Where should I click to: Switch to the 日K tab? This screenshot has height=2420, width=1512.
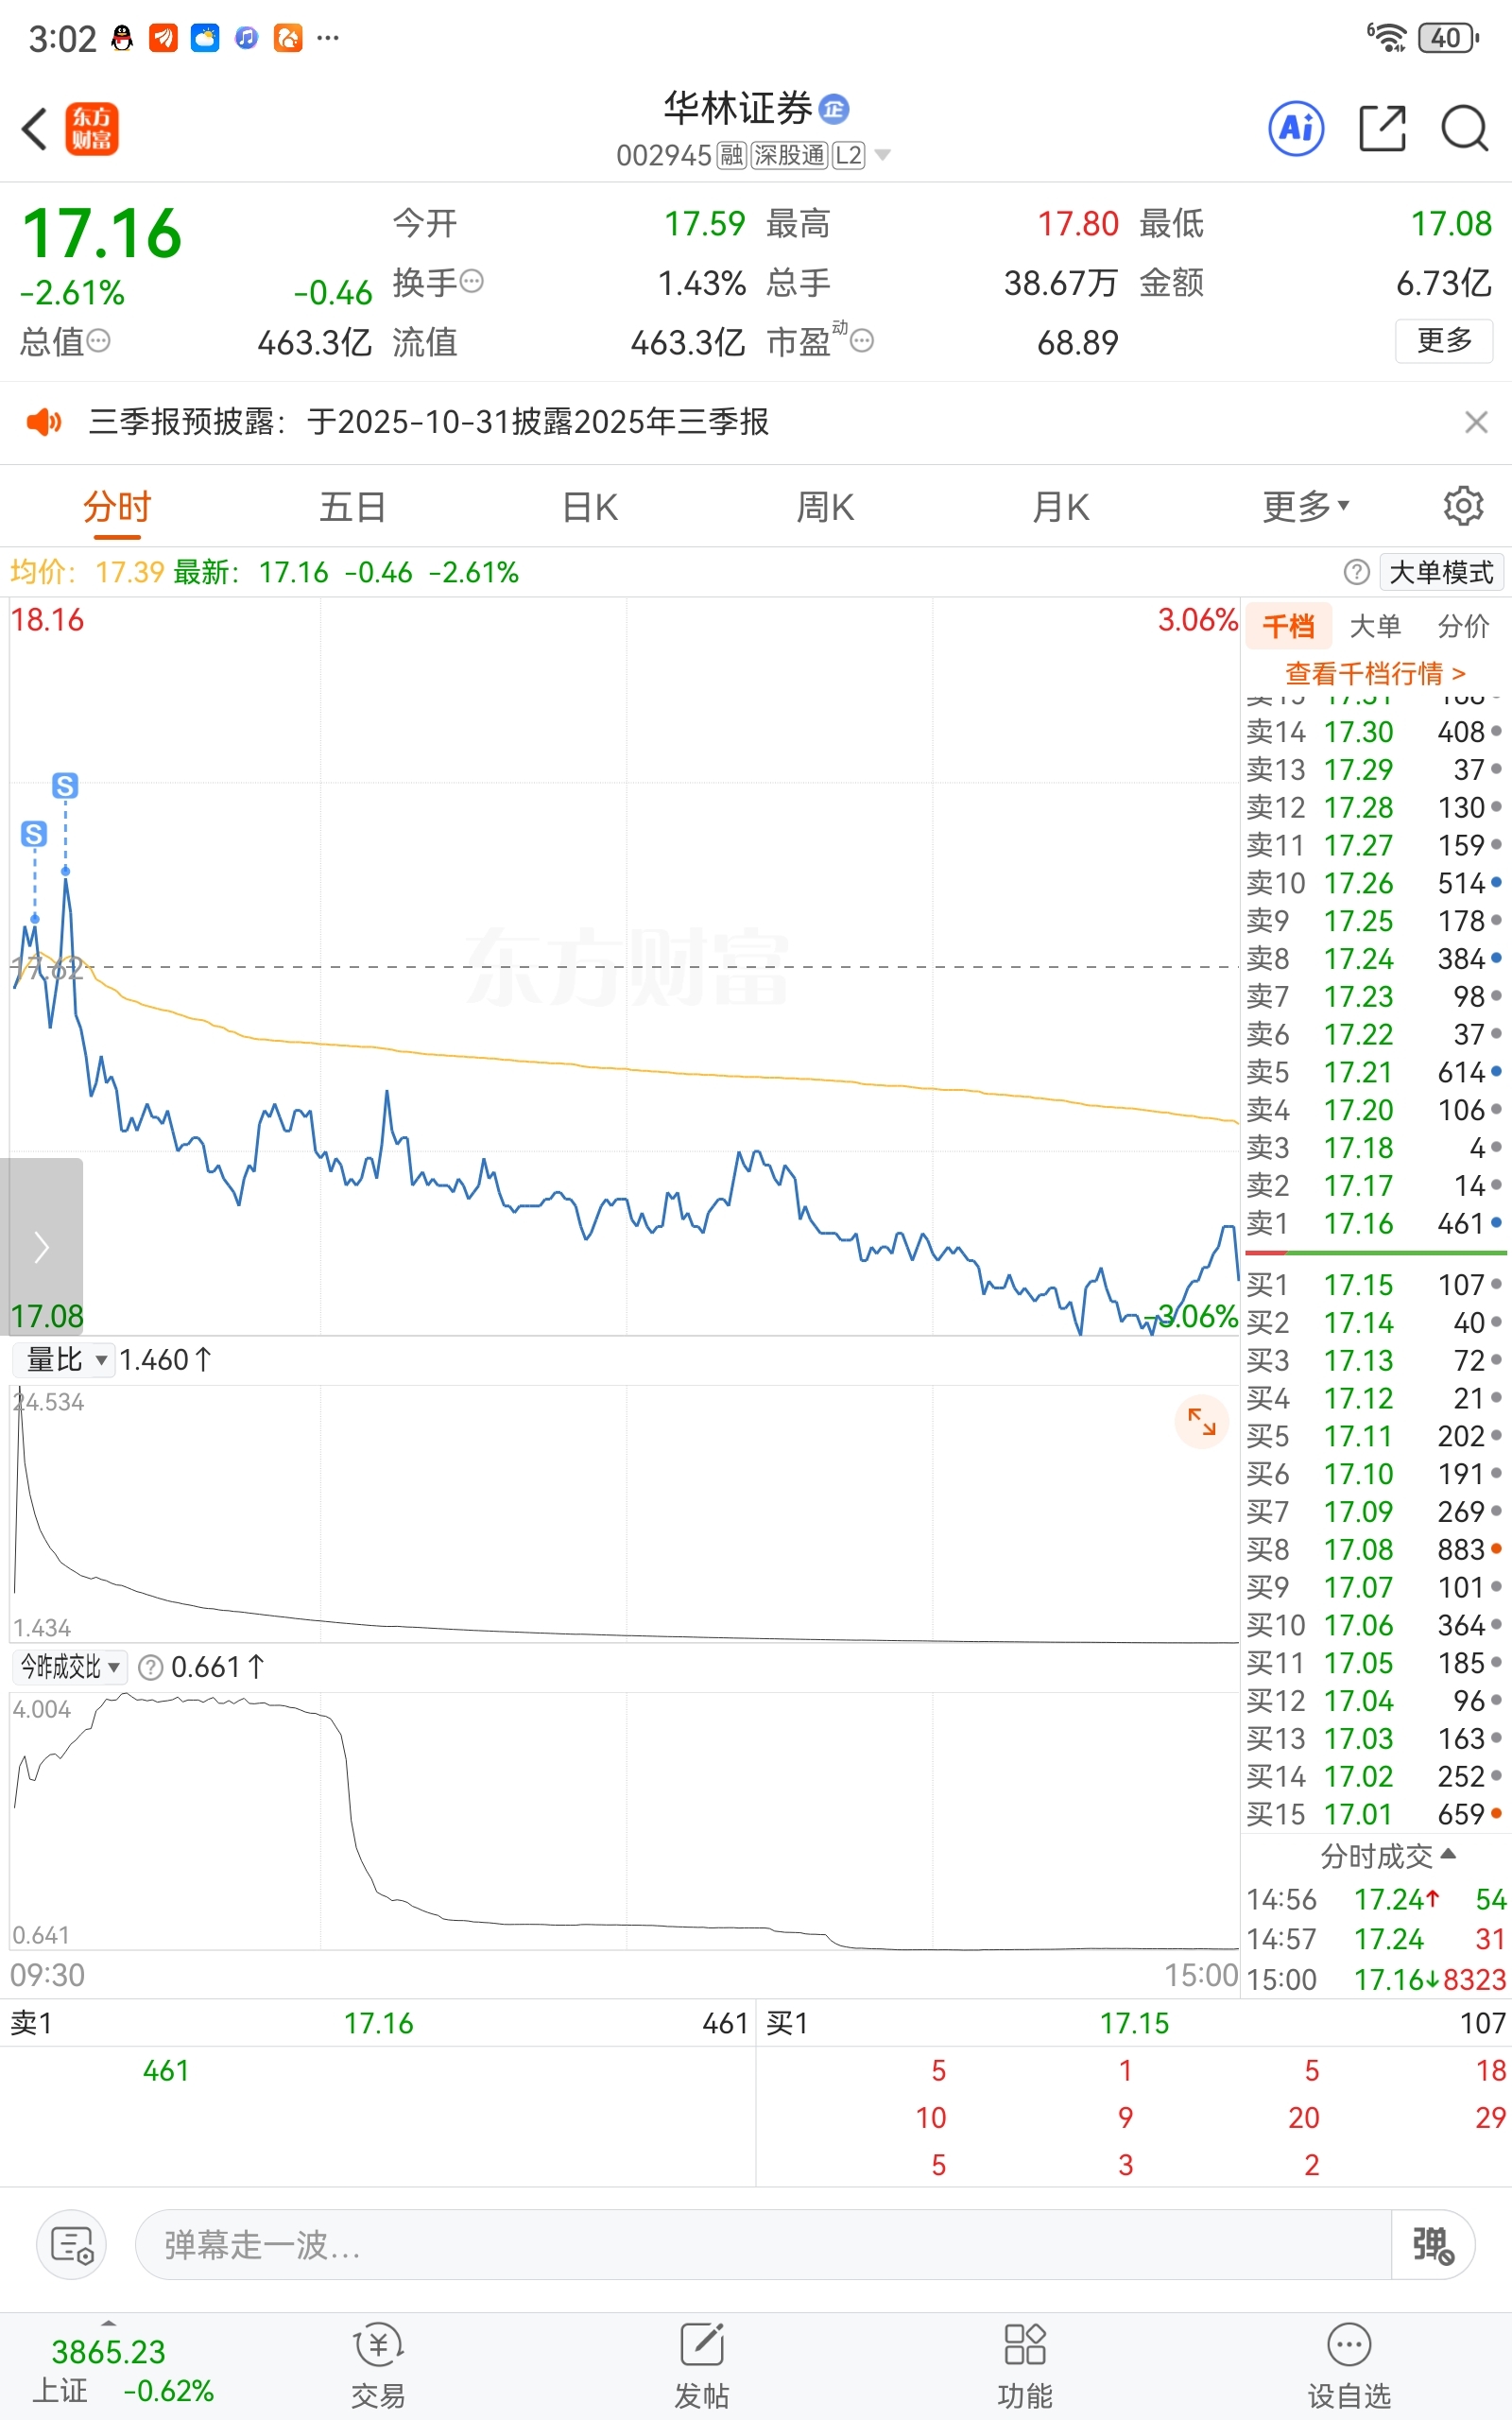[590, 507]
